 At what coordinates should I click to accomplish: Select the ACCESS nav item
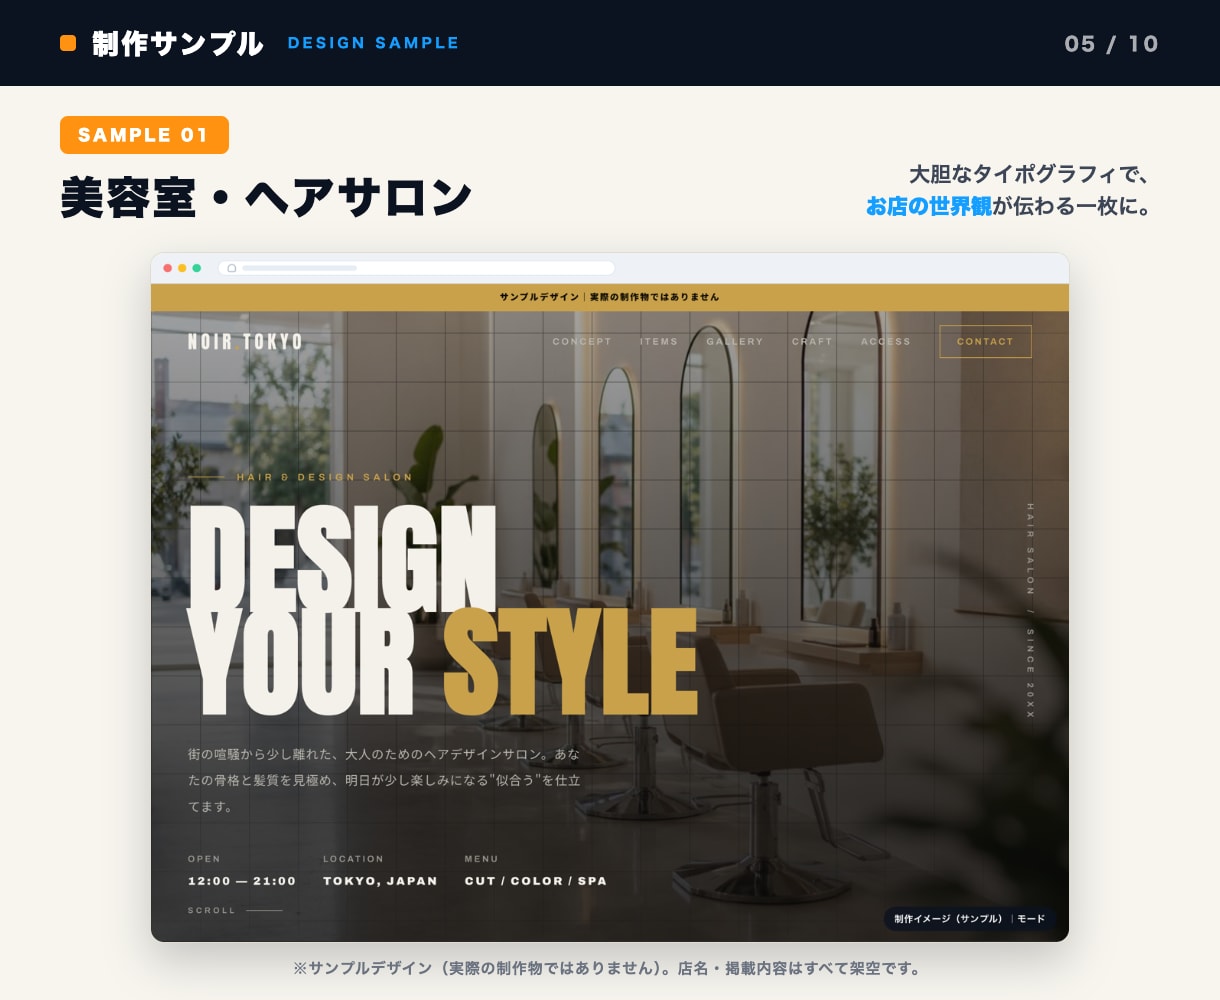click(886, 342)
